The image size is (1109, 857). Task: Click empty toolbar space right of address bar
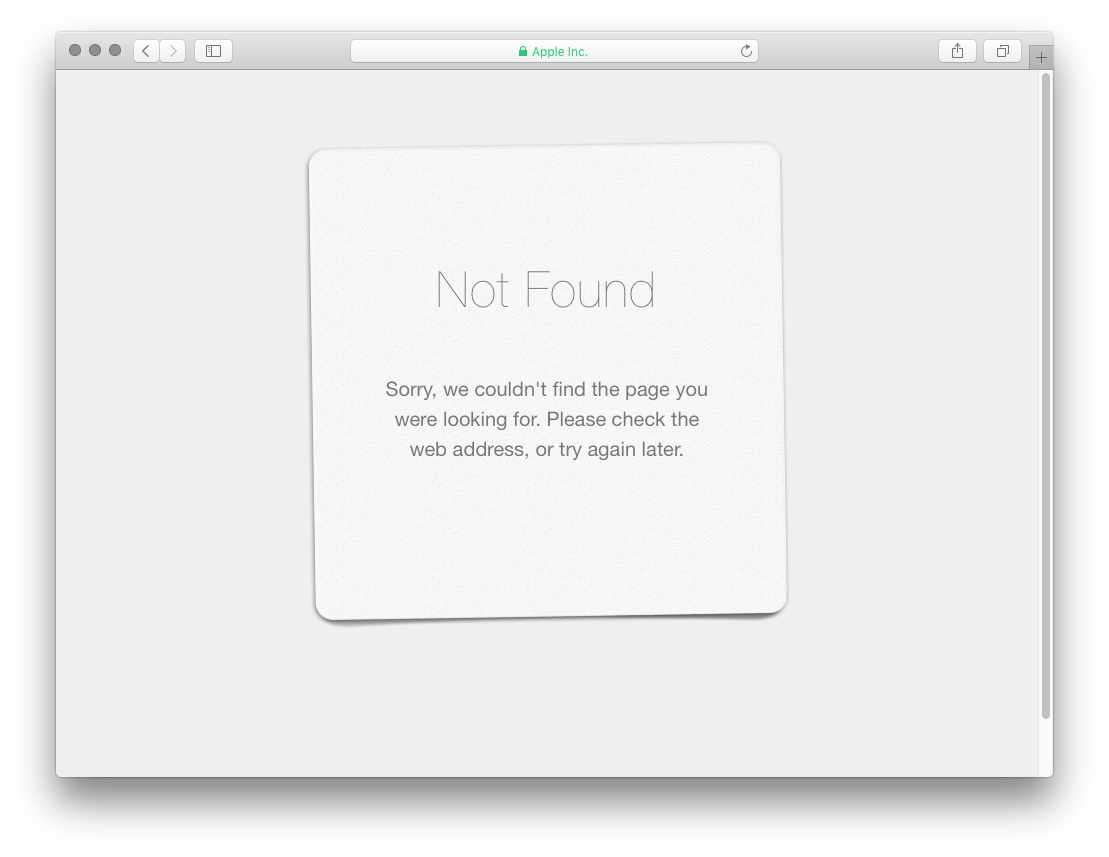[847, 51]
